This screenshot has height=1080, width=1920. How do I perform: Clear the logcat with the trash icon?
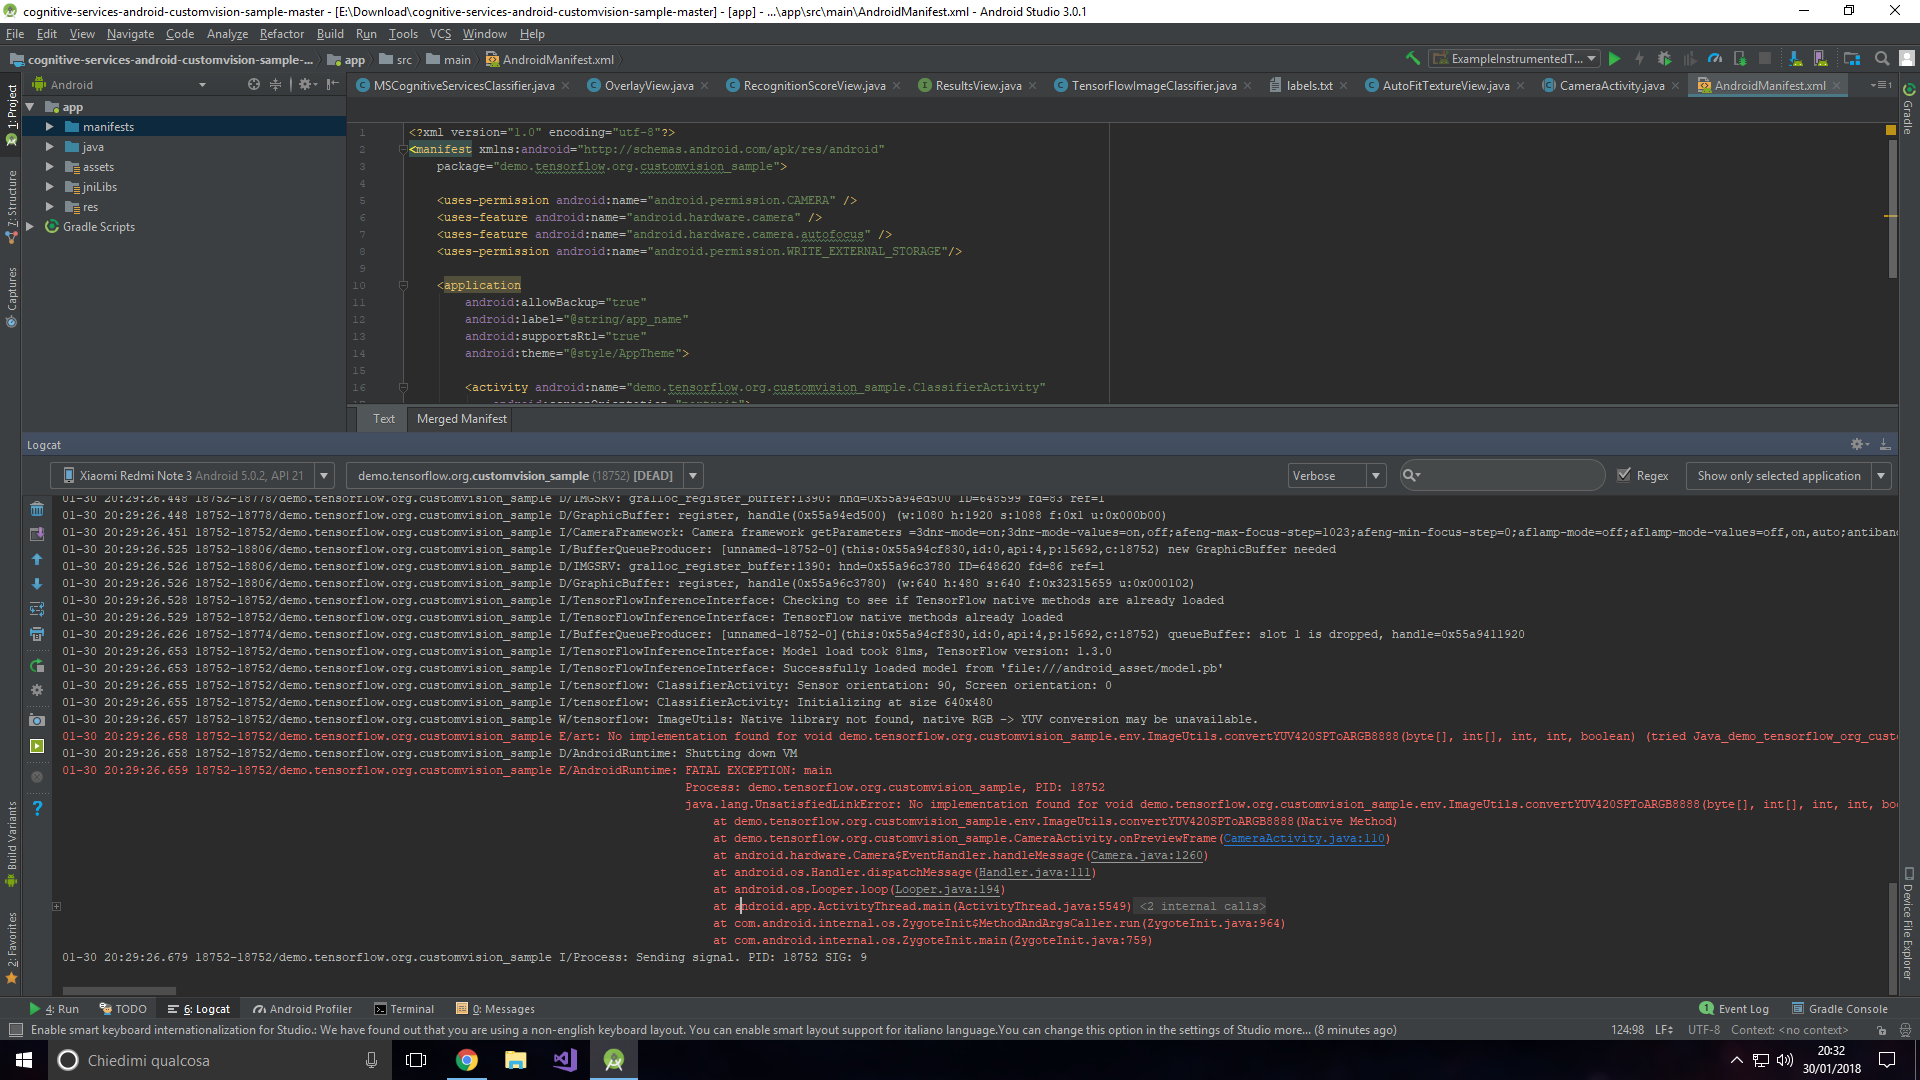coord(37,509)
